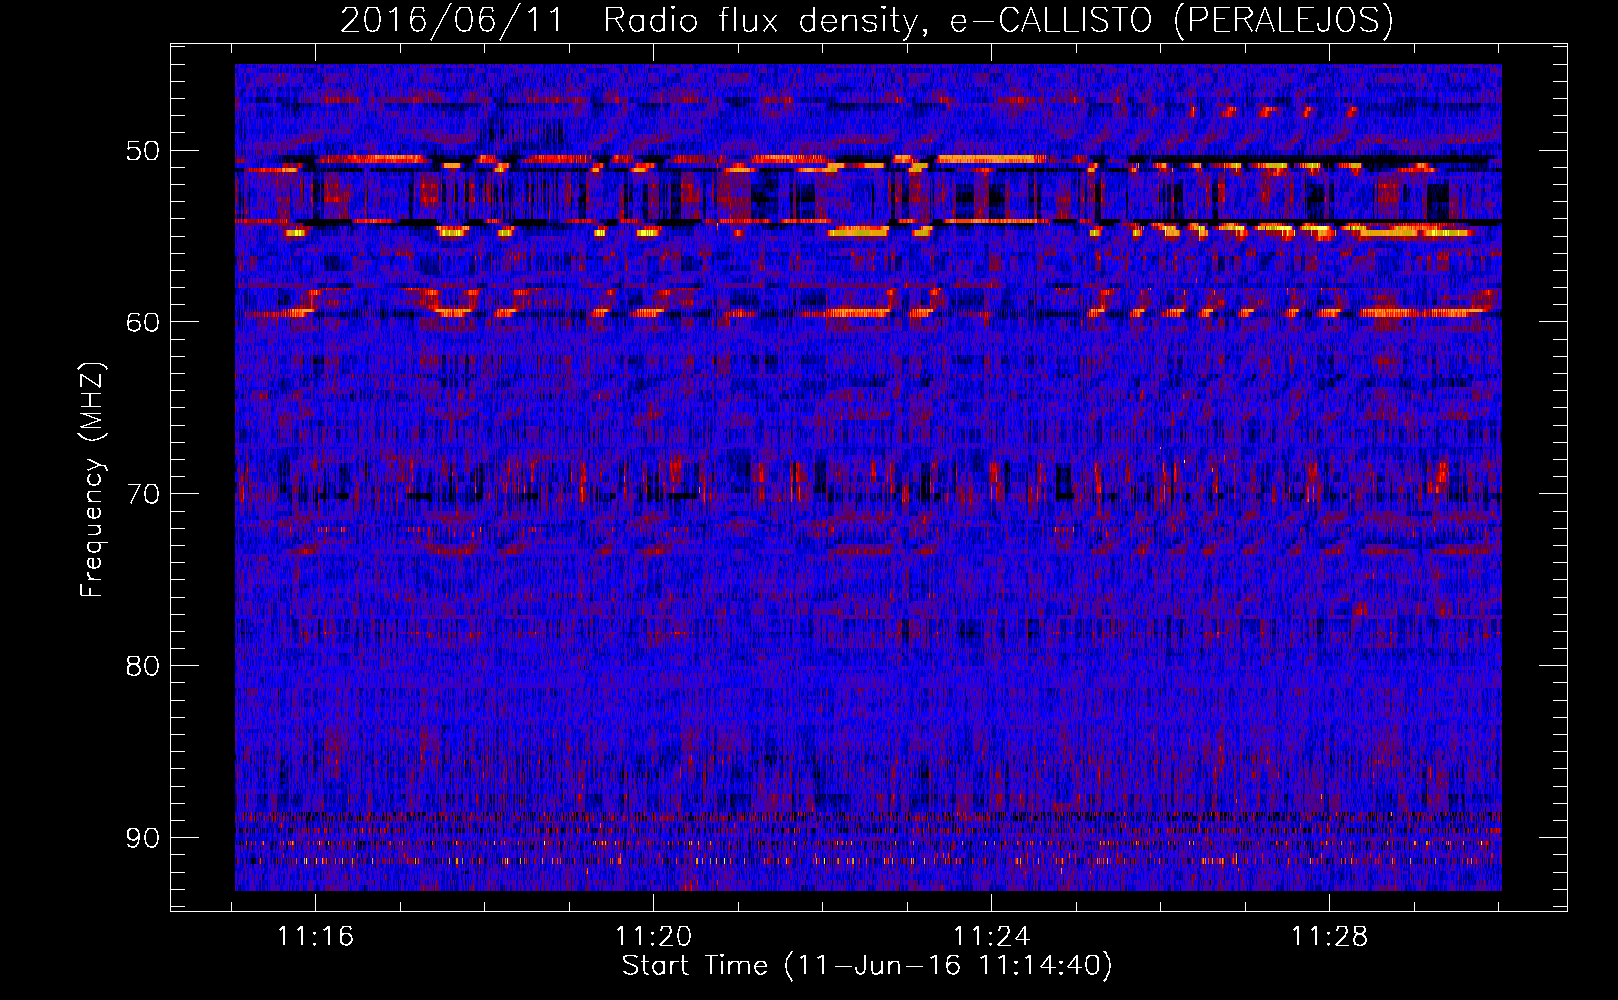Image resolution: width=1618 pixels, height=1000 pixels.
Task: Click the 'Start Time (11-Jun-16 11:14:40)' axis label
Action: [867, 966]
